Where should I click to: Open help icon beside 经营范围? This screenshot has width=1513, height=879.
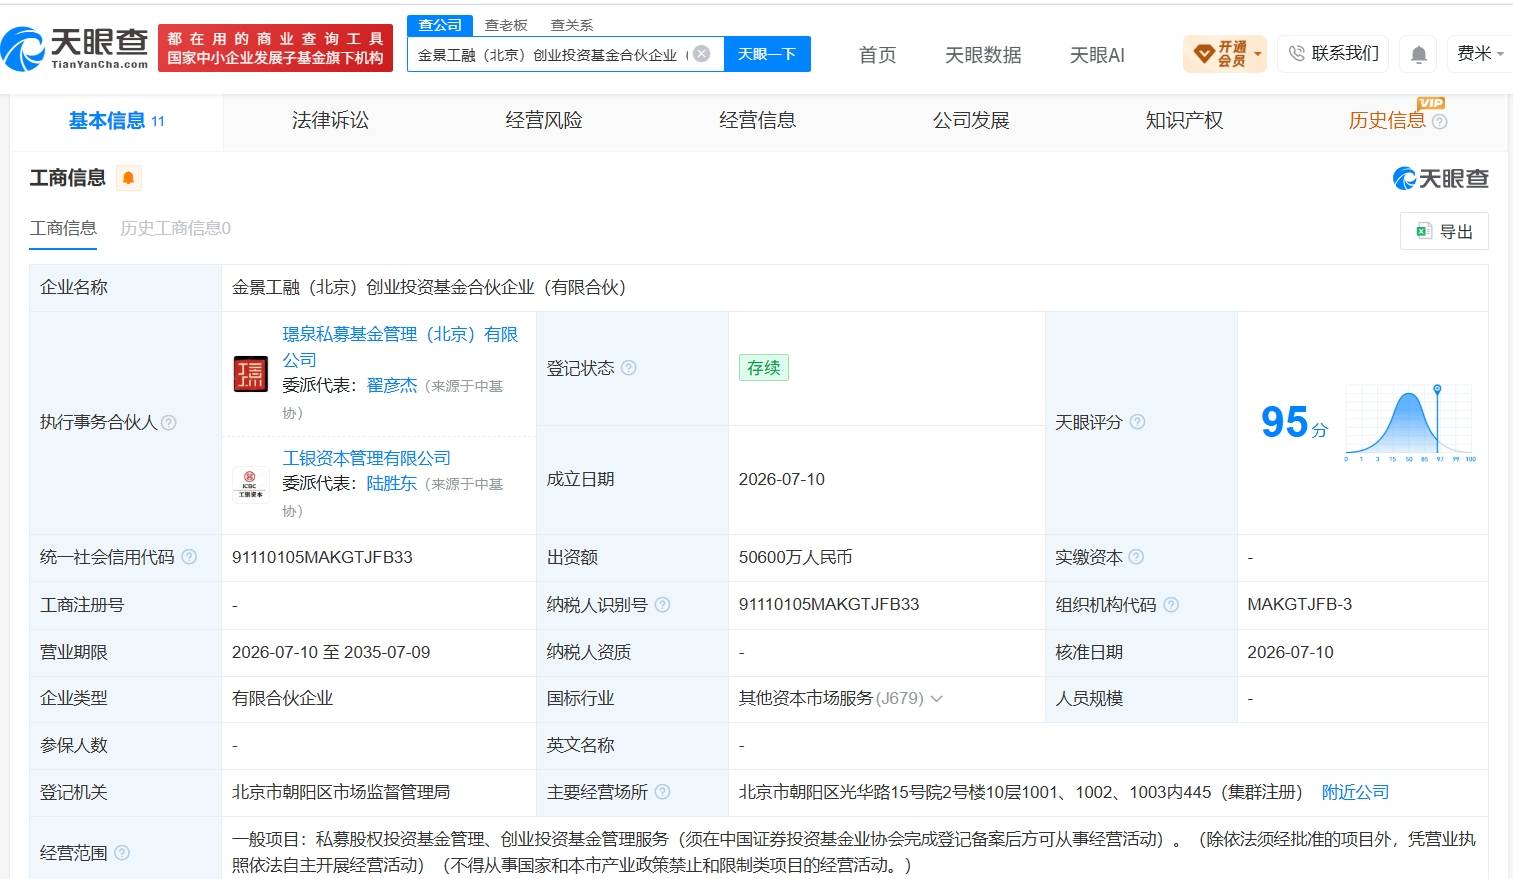122,853
